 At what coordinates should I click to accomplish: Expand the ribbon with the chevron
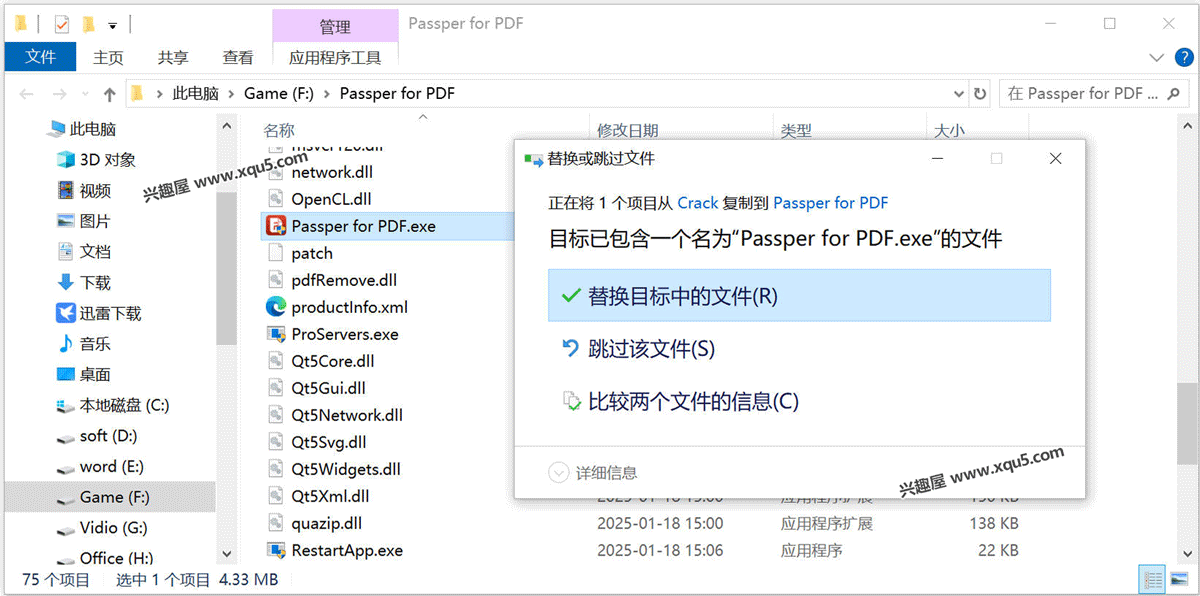[1157, 58]
